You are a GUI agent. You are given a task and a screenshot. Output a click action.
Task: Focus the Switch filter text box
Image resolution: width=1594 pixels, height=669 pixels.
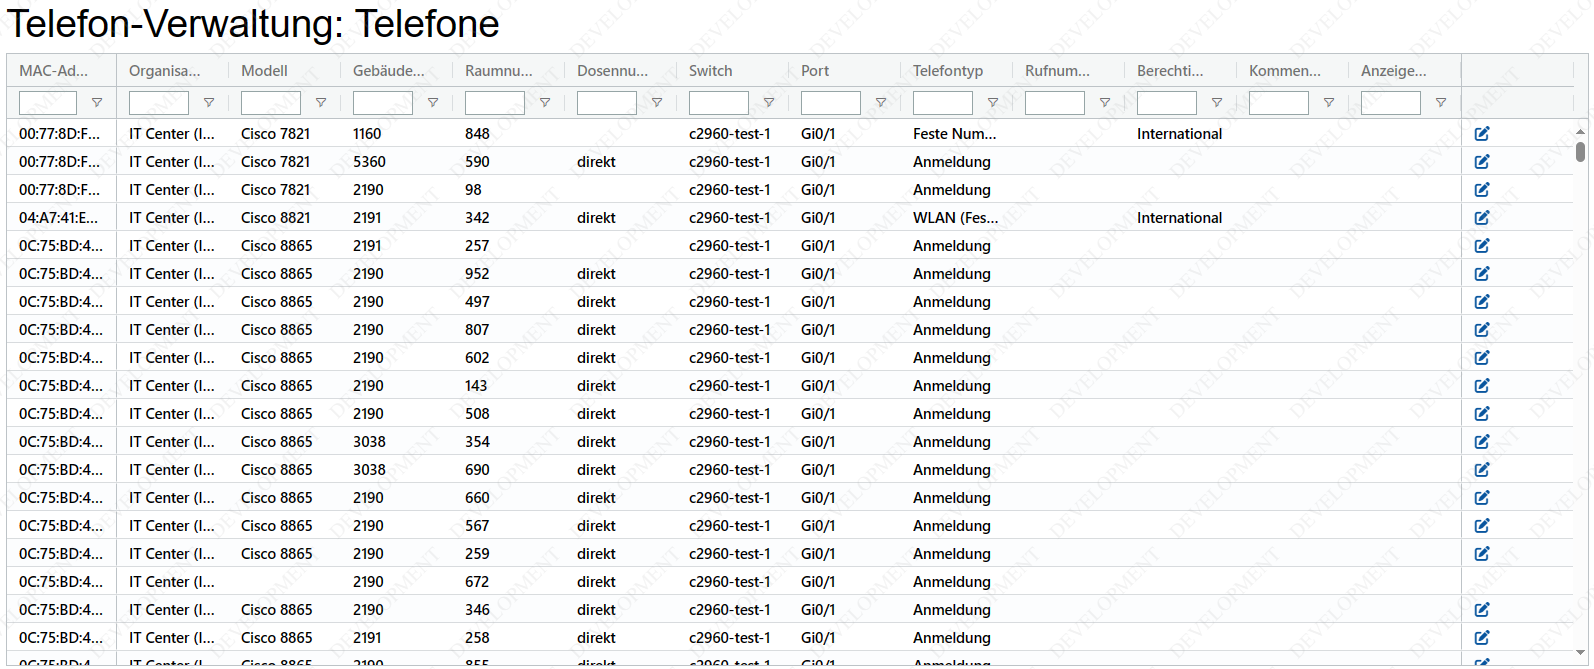click(718, 103)
